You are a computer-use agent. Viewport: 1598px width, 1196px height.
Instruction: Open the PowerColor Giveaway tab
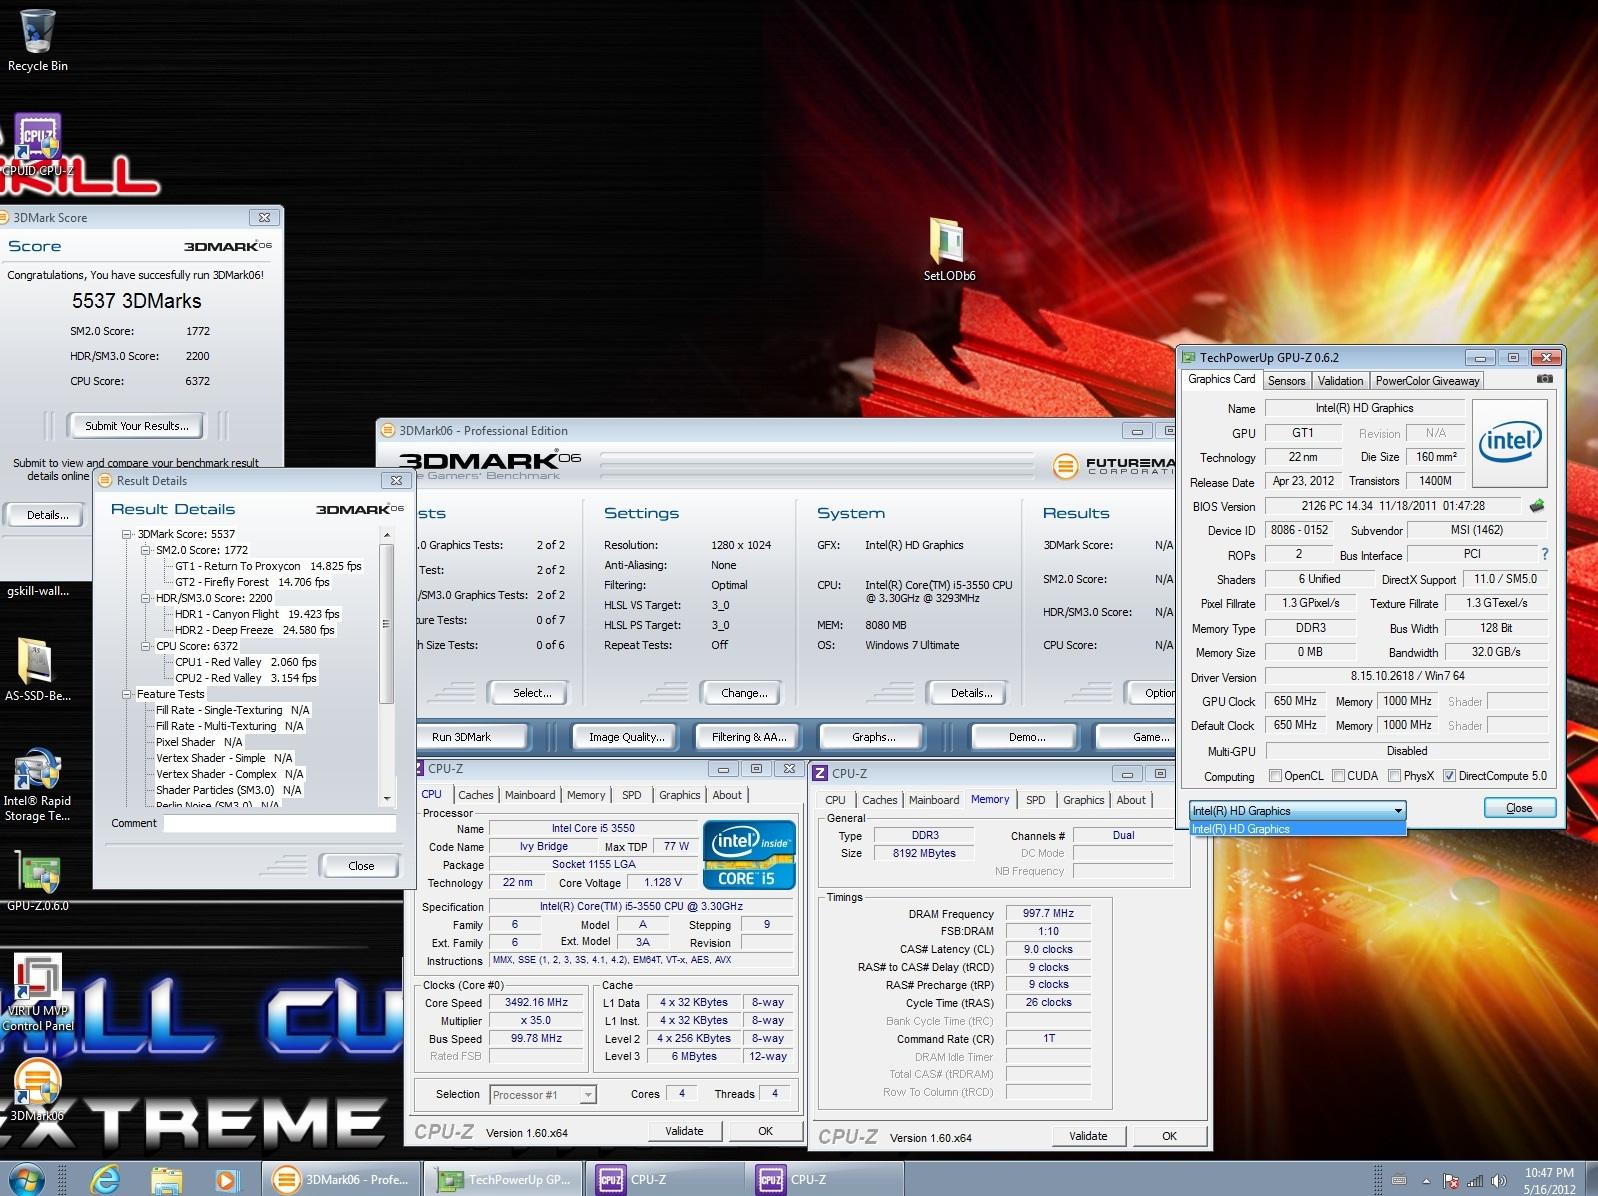point(1427,381)
